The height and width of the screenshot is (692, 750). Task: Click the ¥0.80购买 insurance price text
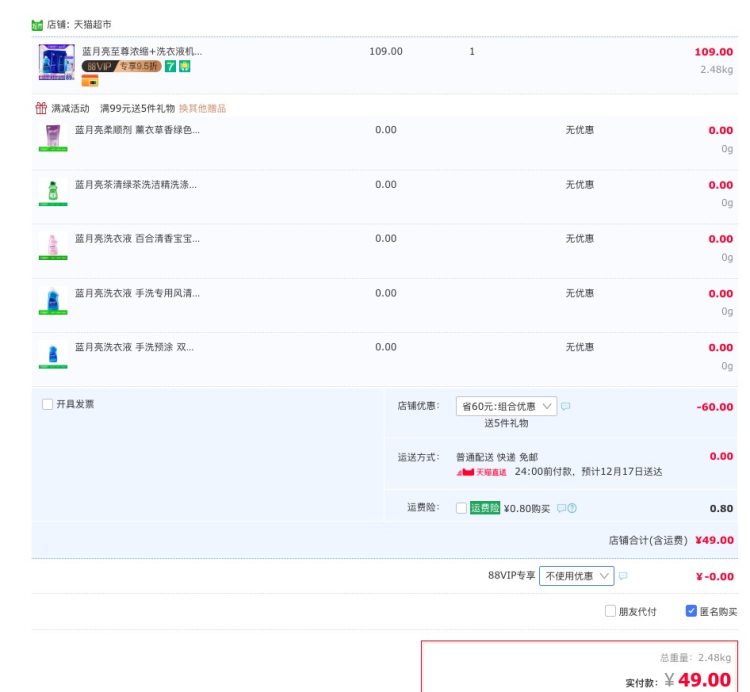pos(527,508)
